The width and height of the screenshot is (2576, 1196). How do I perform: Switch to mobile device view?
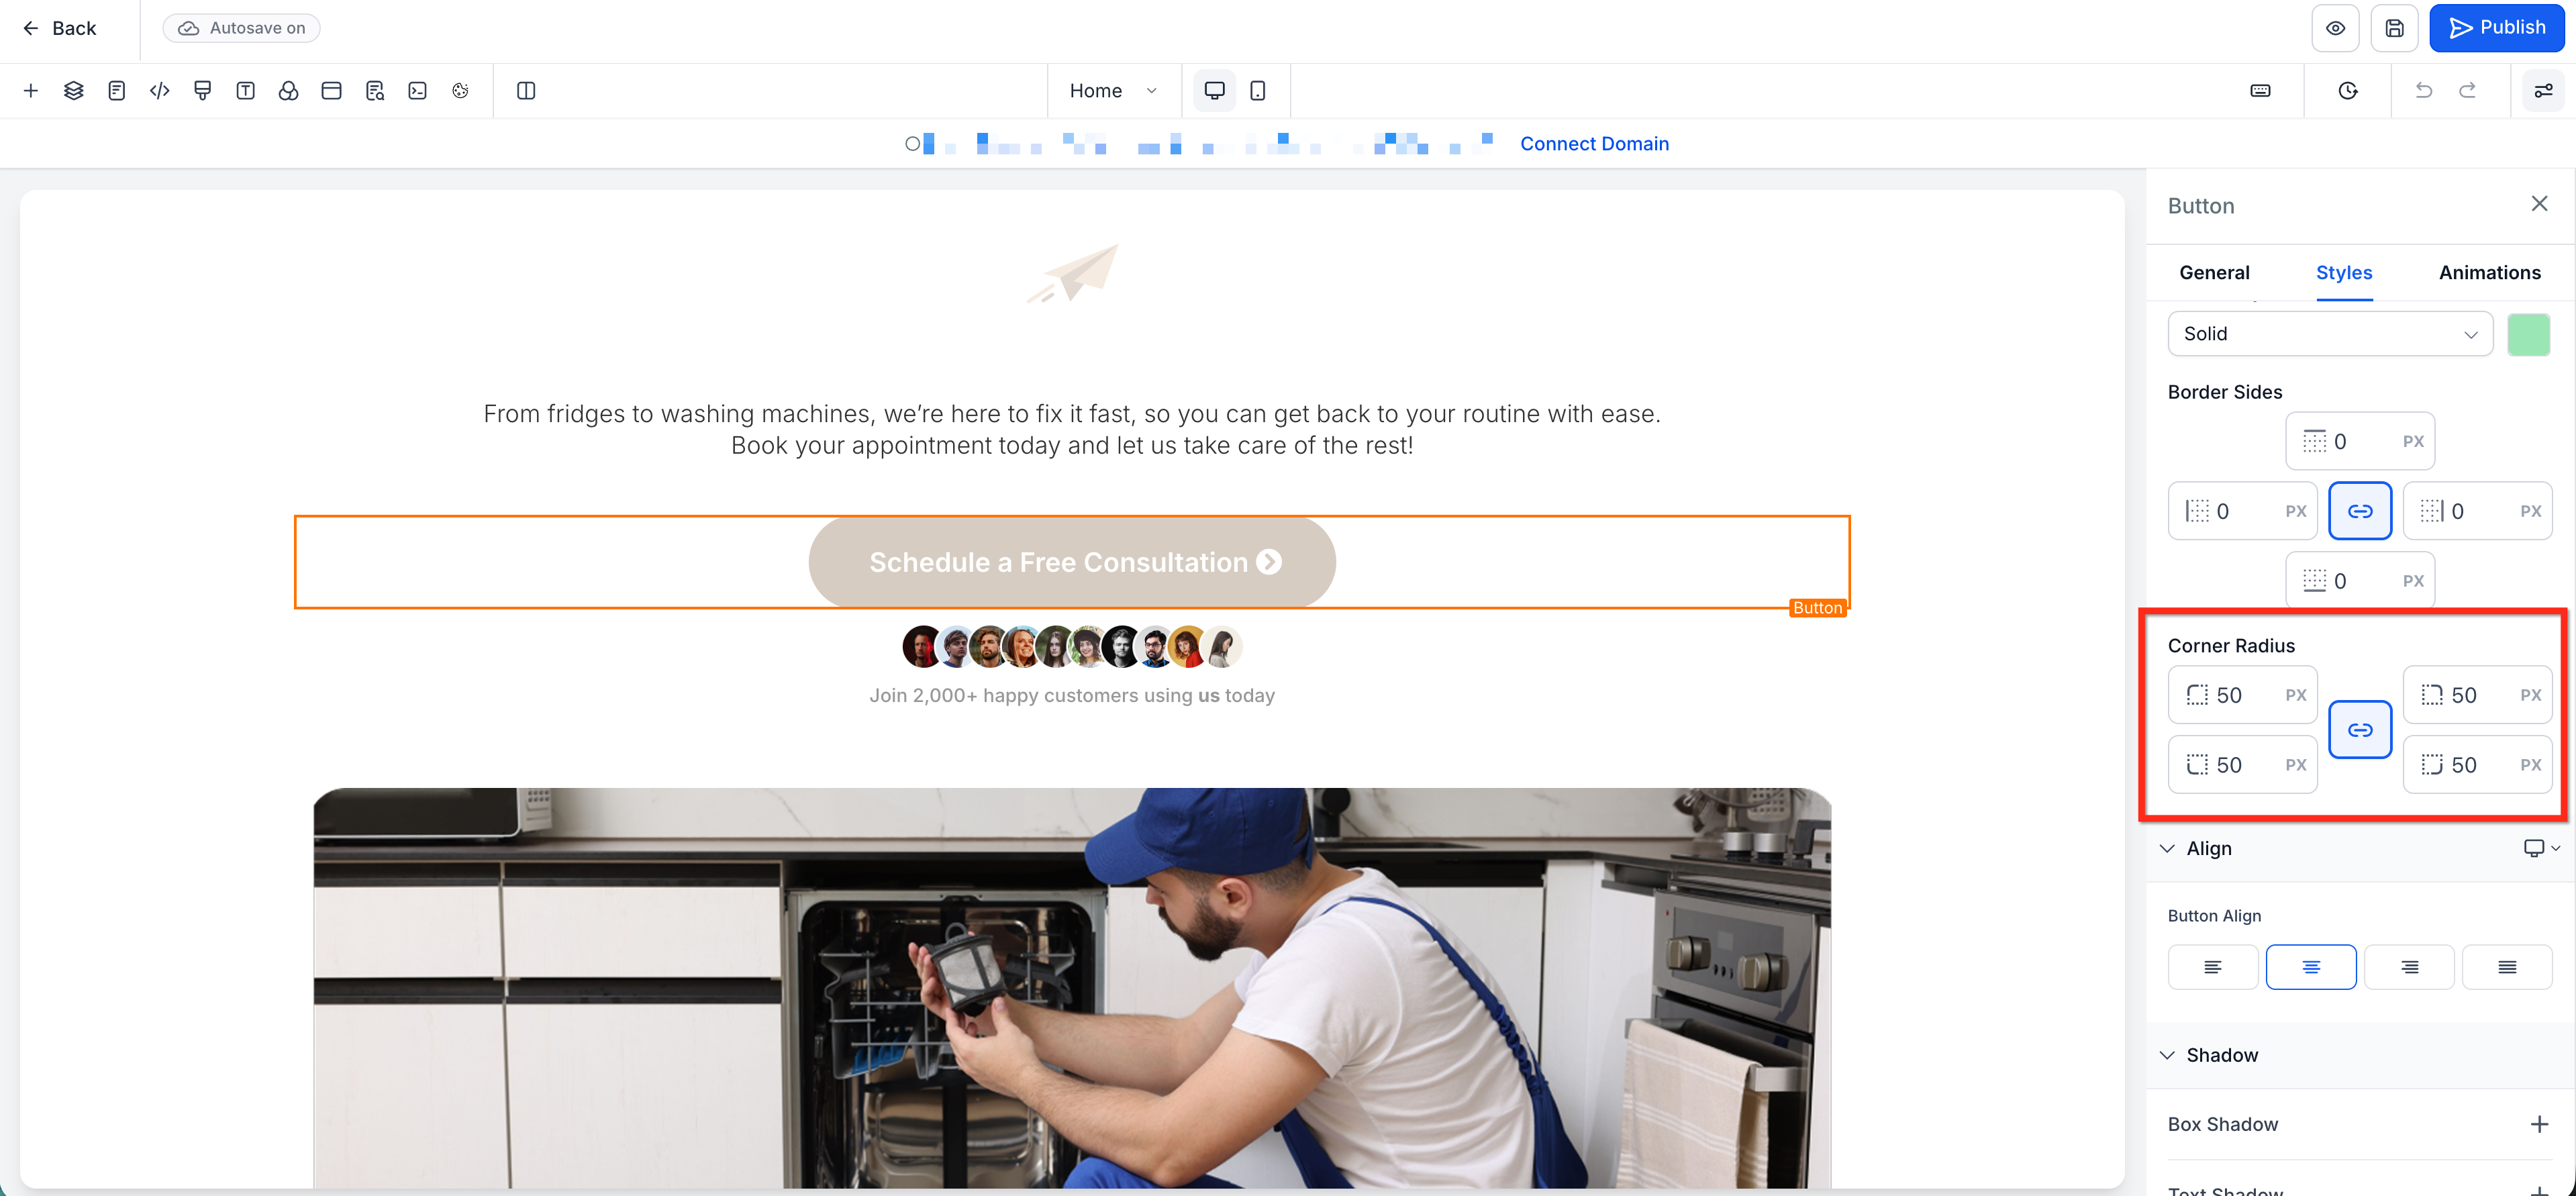1257,91
